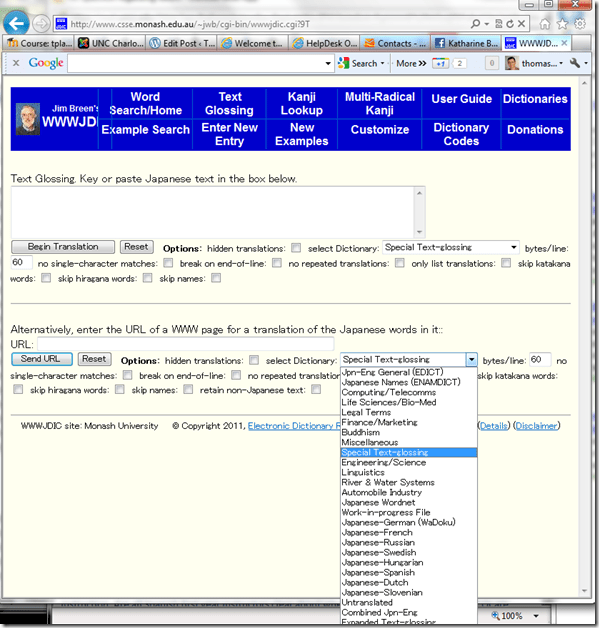Open Google search box history dropdown

click(328, 63)
